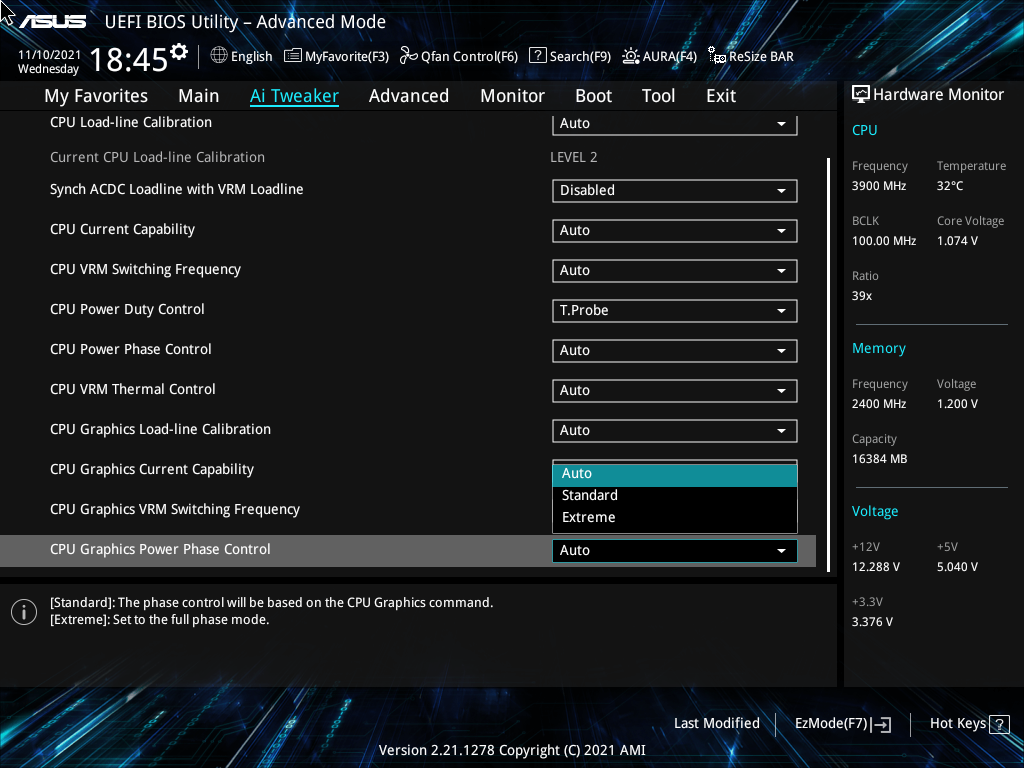Click Memory frequency 2400 MHz value
The width and height of the screenshot is (1024, 768).
[879, 404]
